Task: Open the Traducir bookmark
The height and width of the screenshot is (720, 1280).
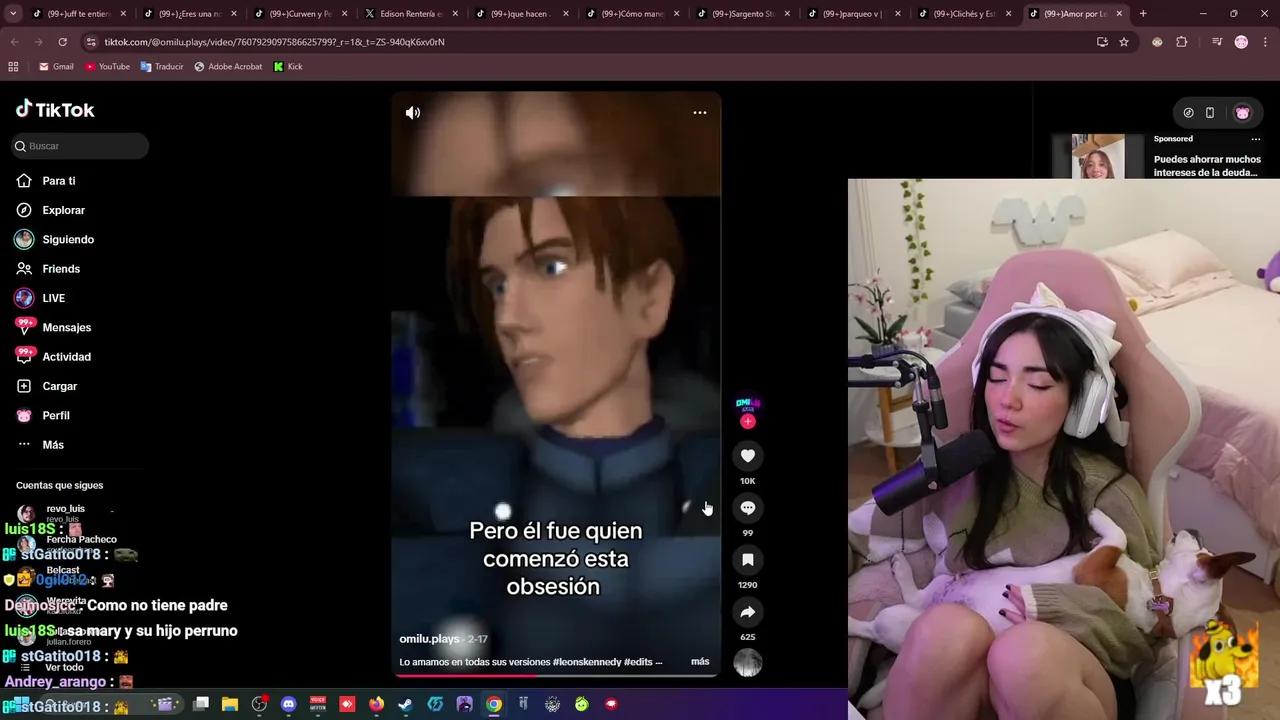Action: click(x=162, y=67)
